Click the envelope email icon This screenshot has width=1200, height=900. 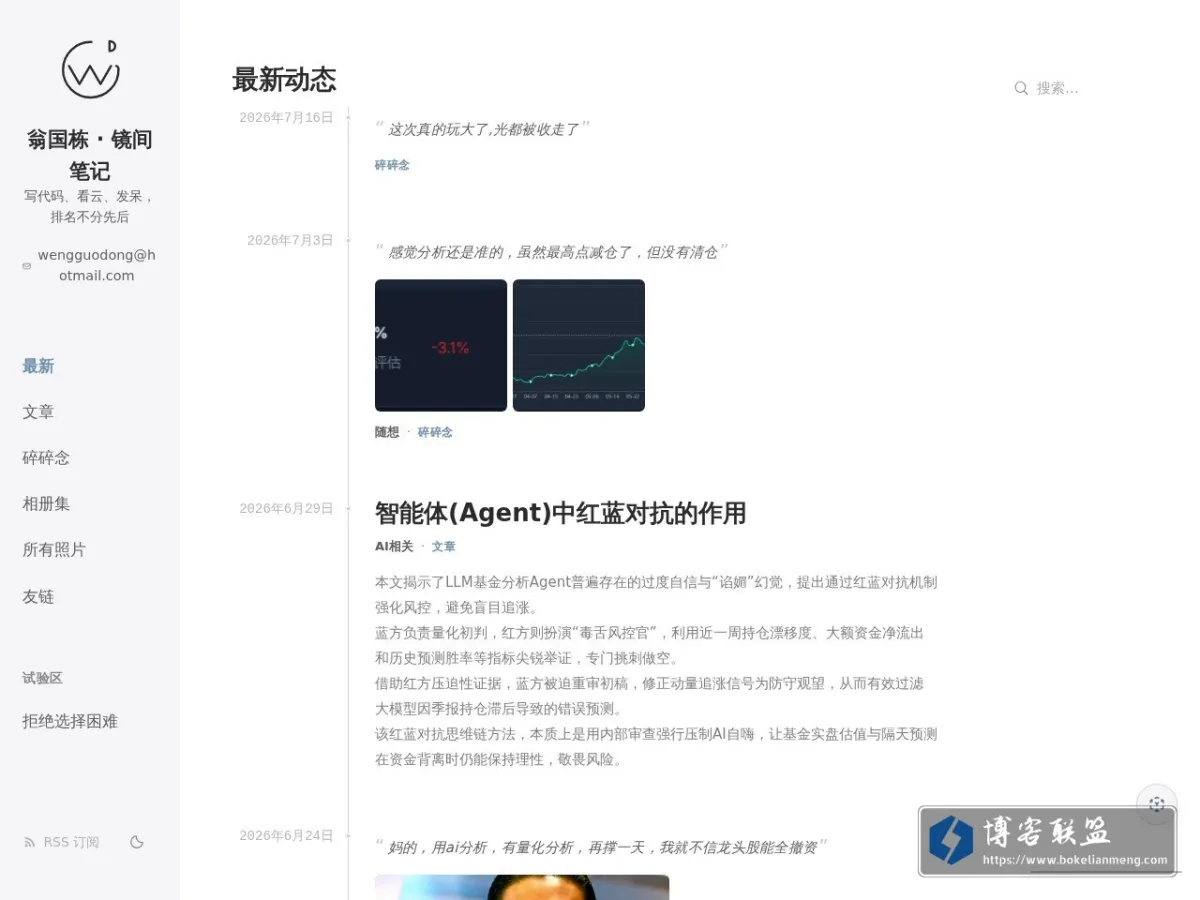click(27, 266)
